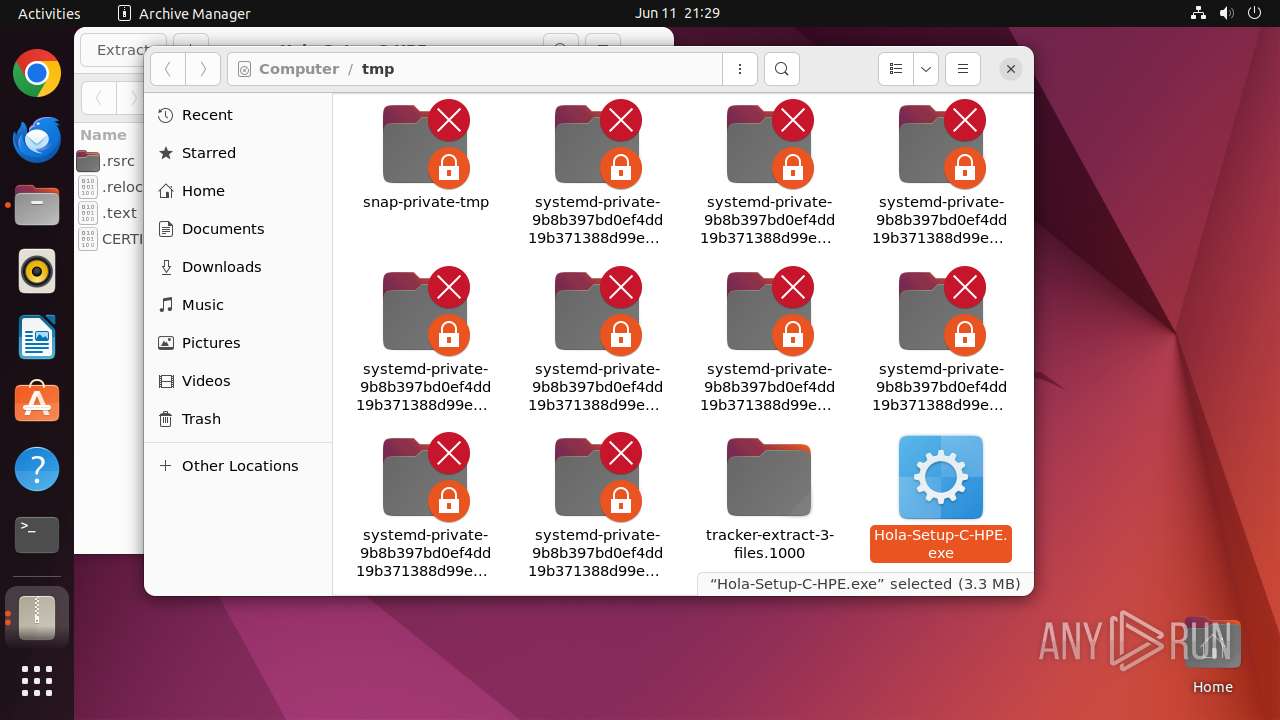Viewport: 1280px width, 720px height.
Task: Open search in Files window
Action: point(782,69)
